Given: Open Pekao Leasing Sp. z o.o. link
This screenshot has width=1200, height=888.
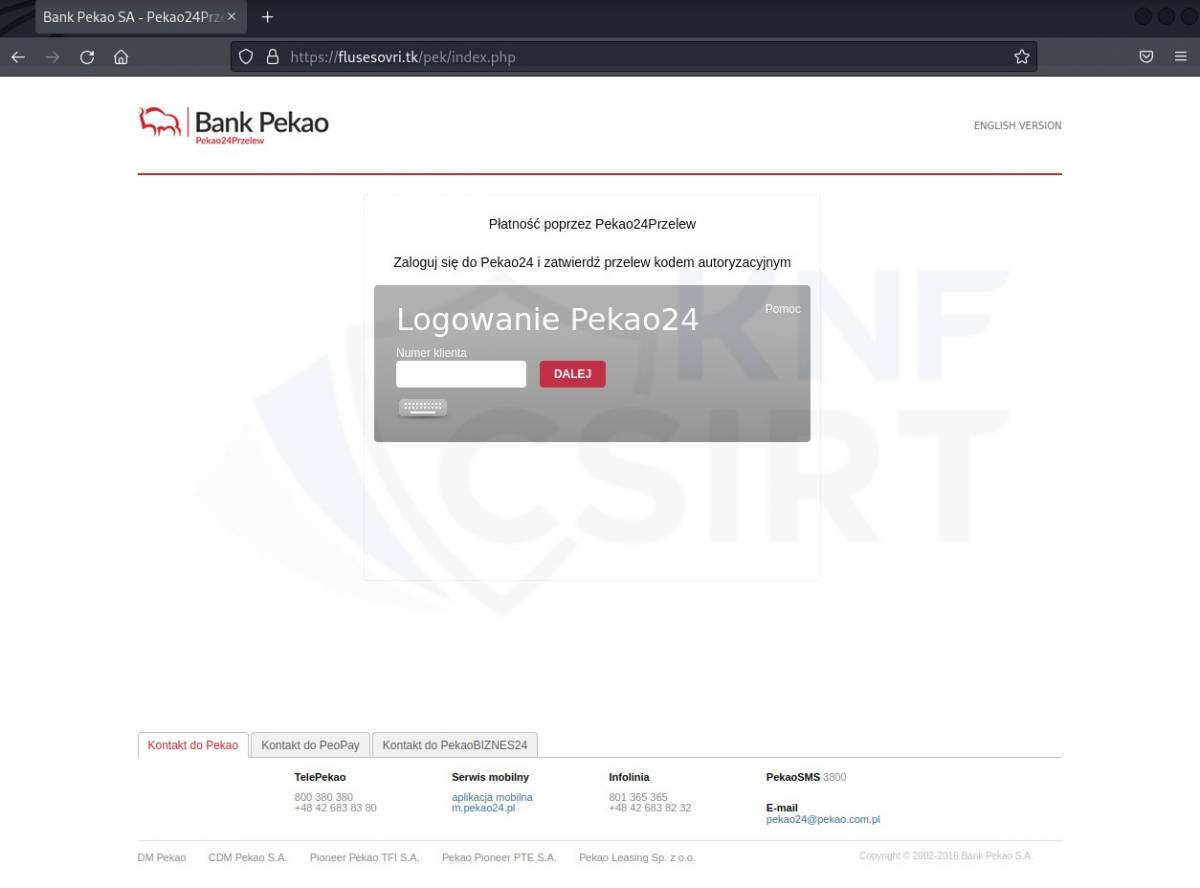Looking at the screenshot, I should 637,858.
